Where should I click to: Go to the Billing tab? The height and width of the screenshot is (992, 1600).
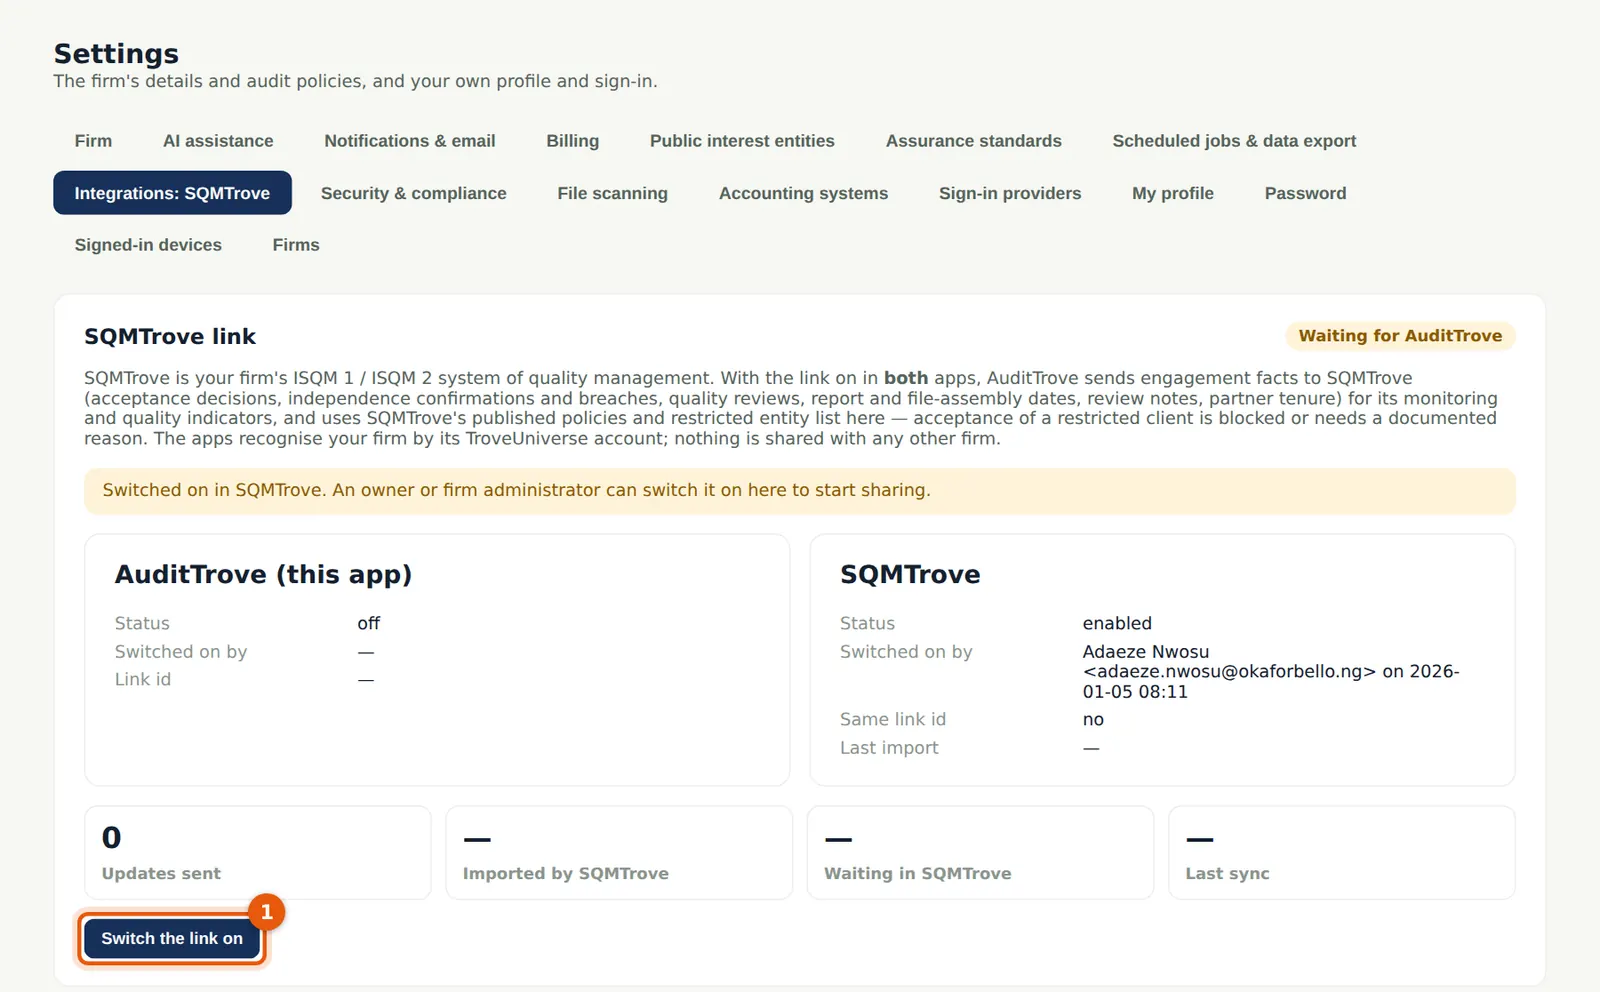(x=573, y=141)
